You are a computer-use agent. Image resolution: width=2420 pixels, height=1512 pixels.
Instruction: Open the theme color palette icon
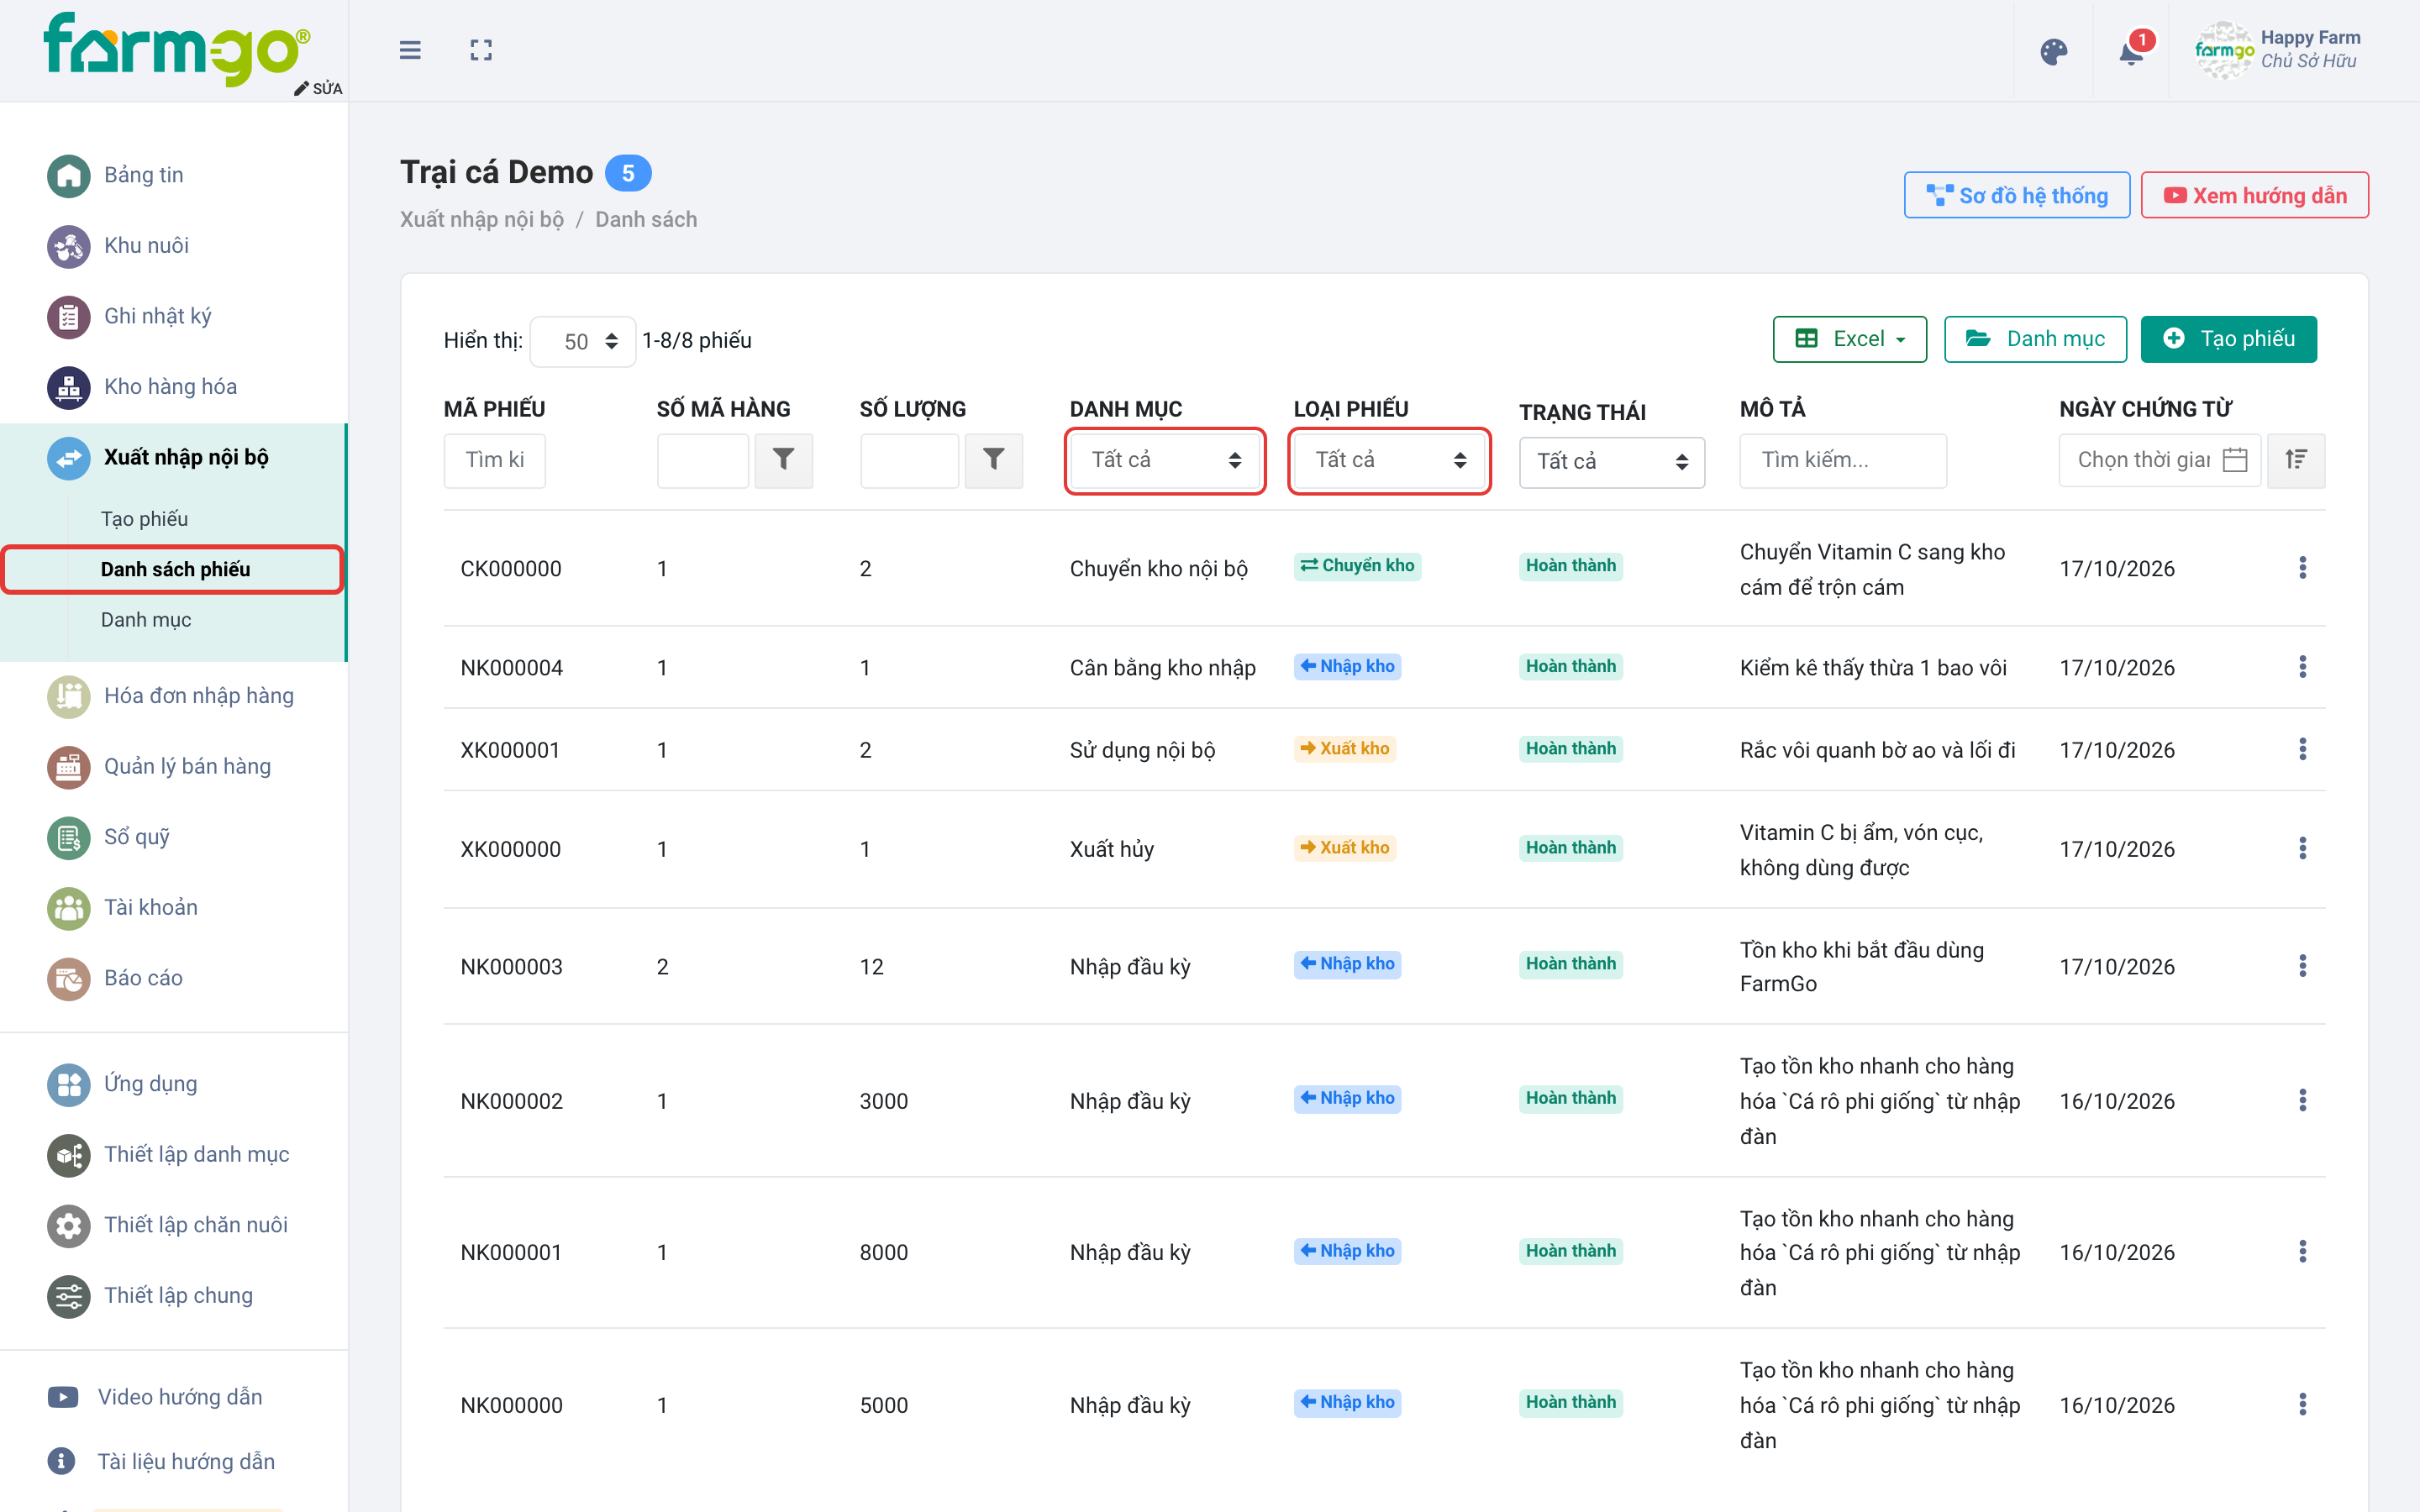[x=2053, y=52]
